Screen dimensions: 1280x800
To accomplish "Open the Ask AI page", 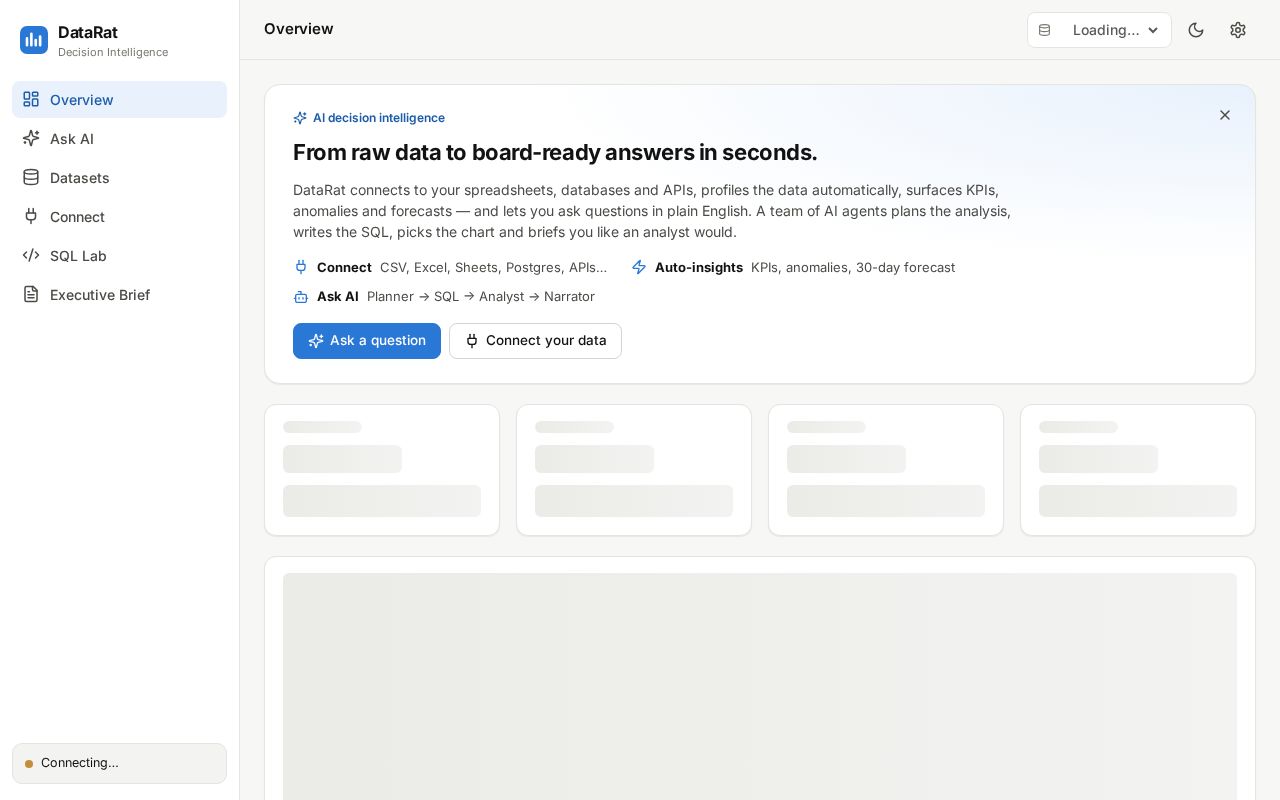I will pyautogui.click(x=119, y=138).
